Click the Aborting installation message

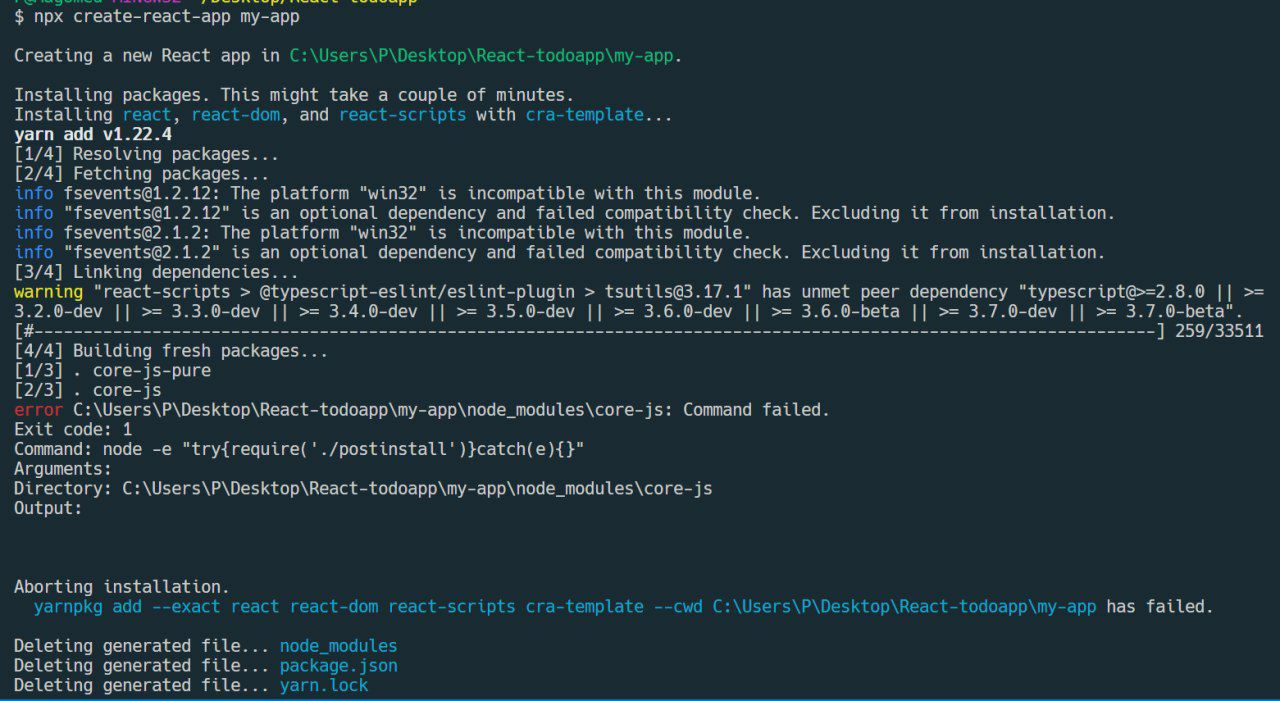[x=121, y=587]
